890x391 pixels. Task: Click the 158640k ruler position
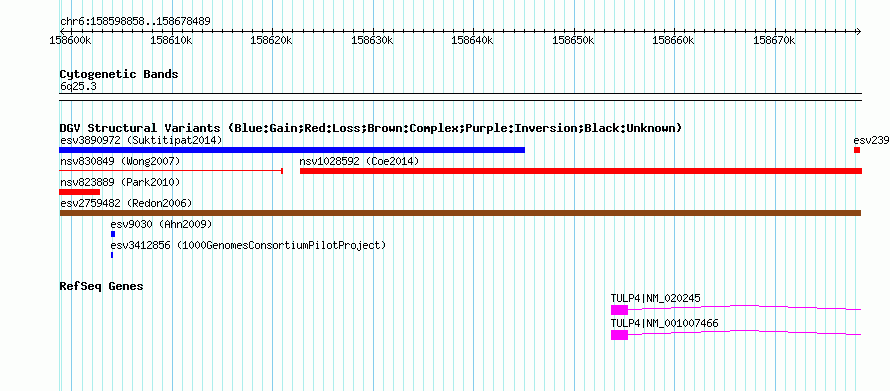point(473,40)
